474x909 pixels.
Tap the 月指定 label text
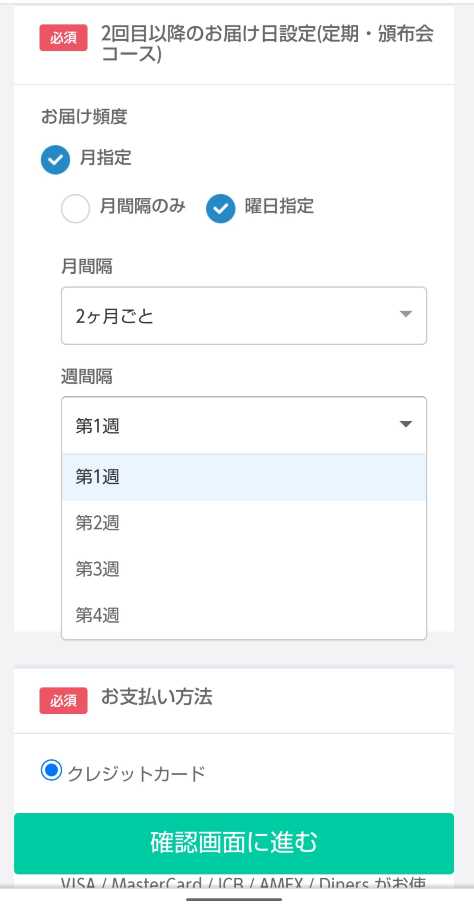(x=105, y=158)
